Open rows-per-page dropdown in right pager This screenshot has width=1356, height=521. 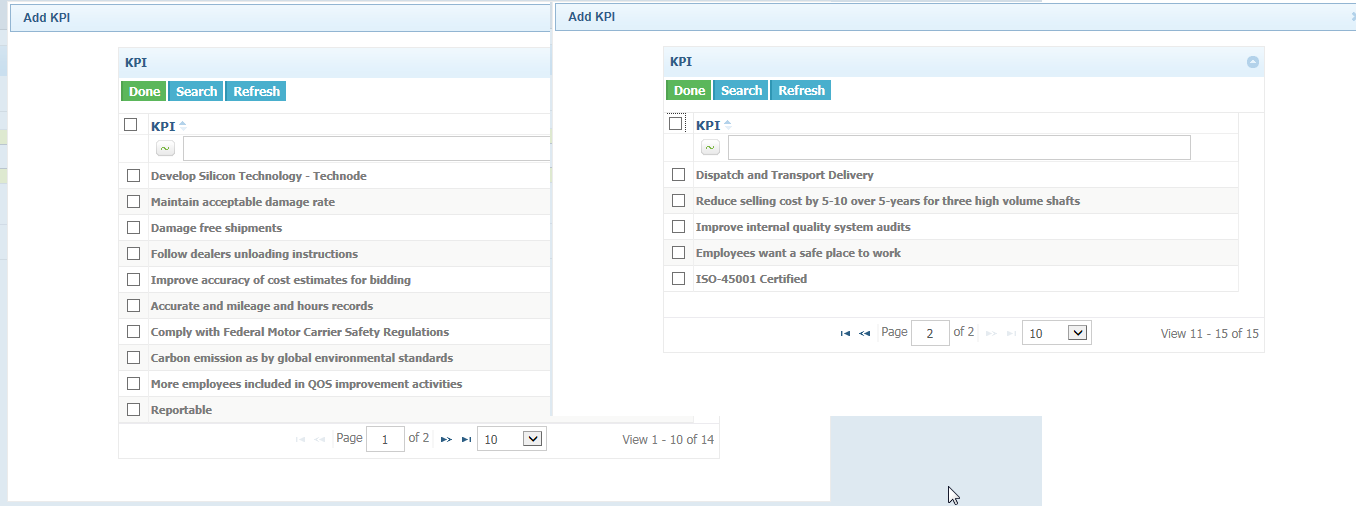(1057, 333)
